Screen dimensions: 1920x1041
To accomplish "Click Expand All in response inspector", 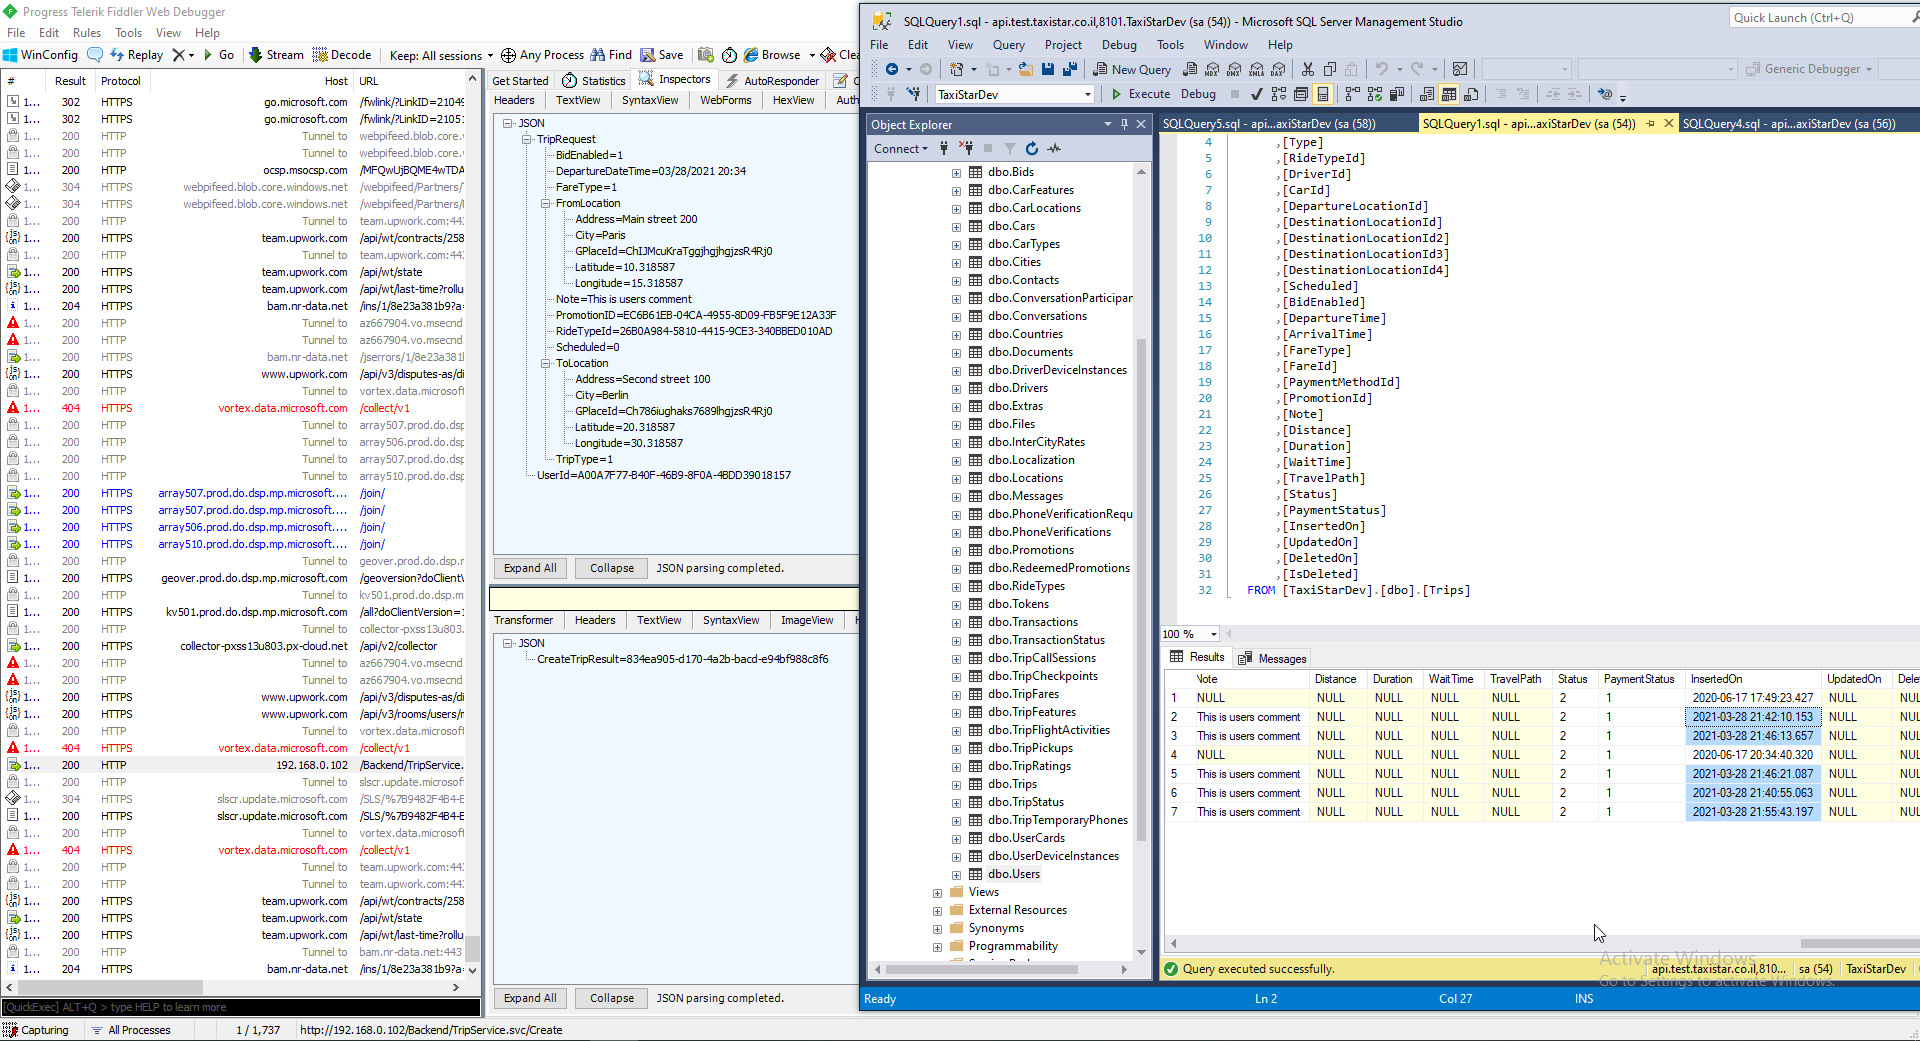I will tap(530, 998).
